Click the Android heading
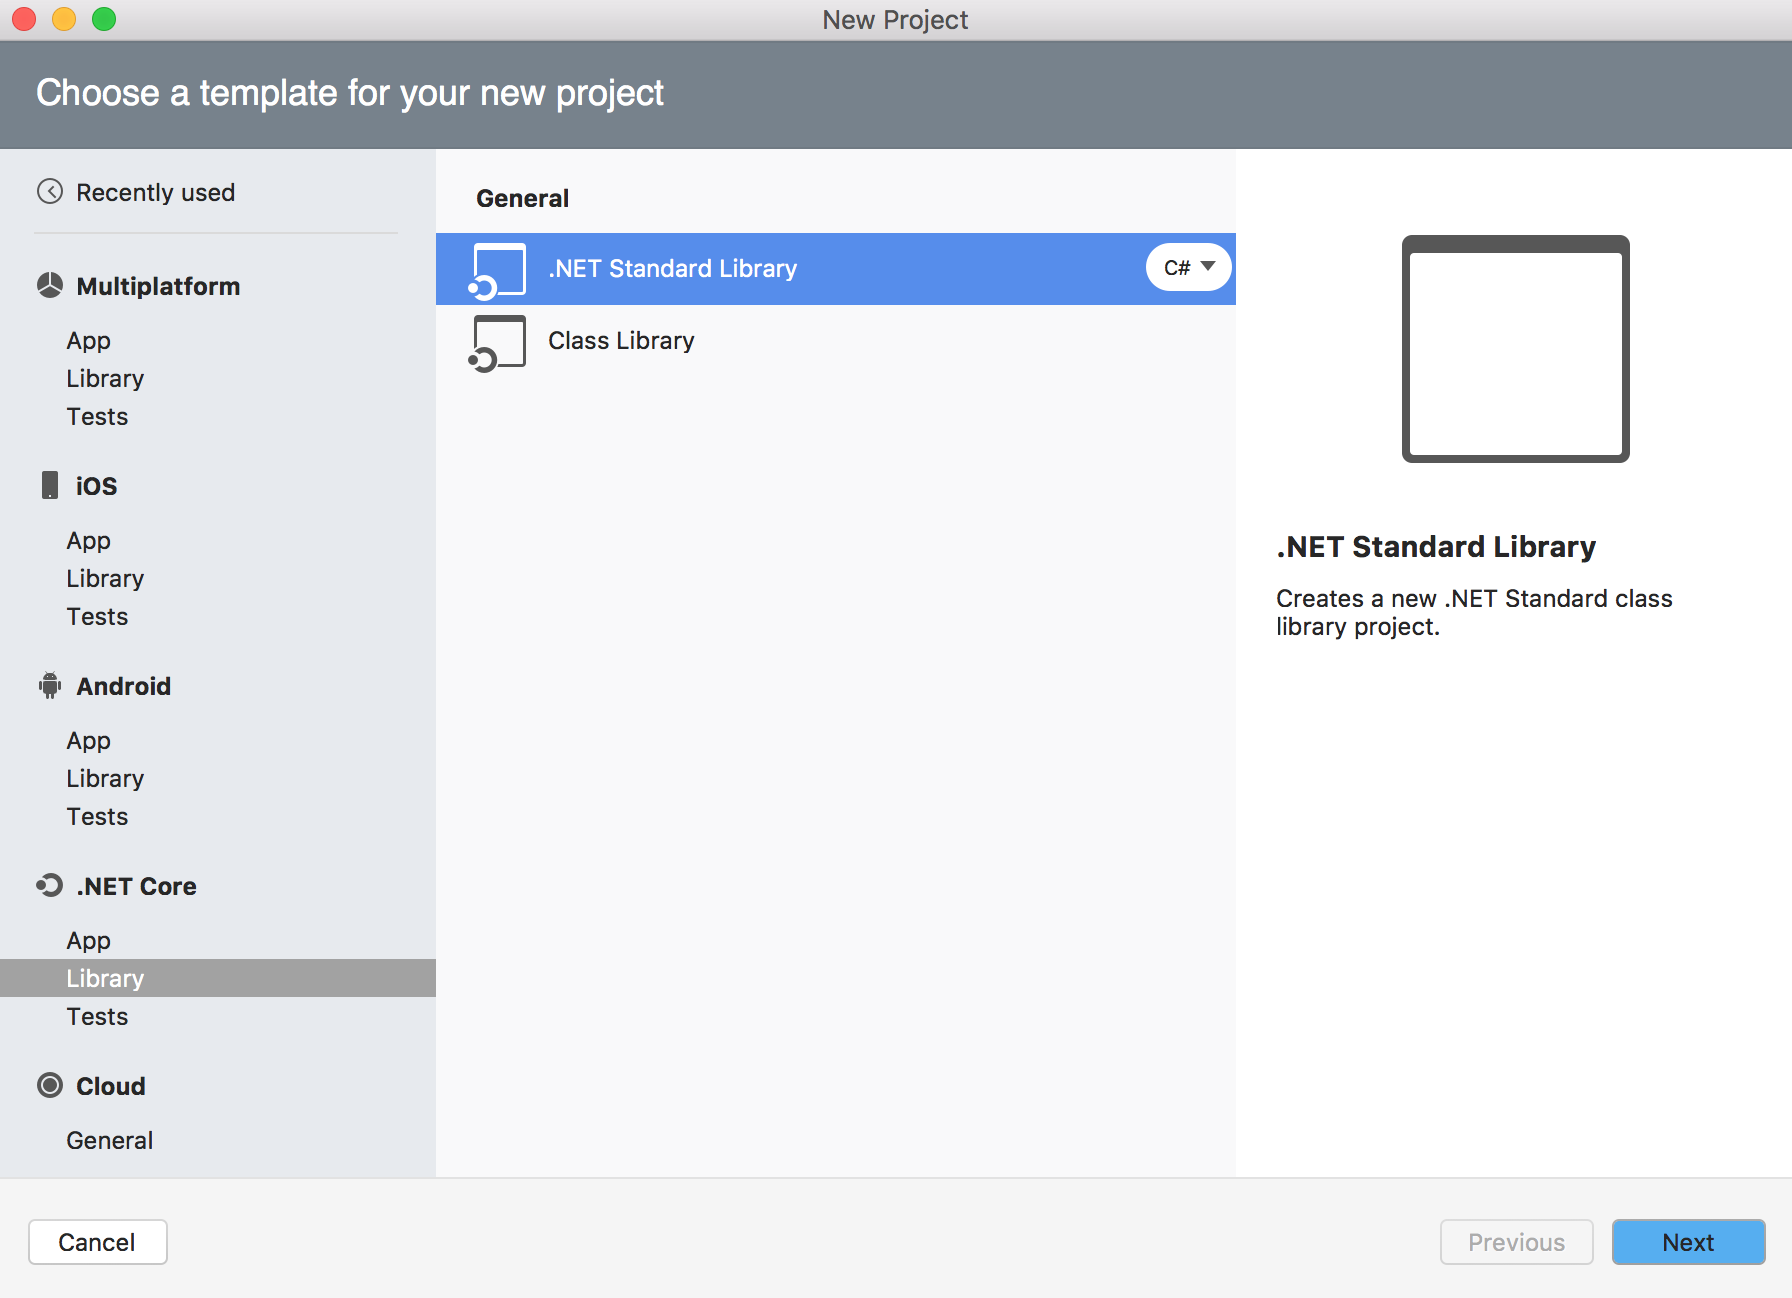Viewport: 1792px width, 1298px height. [124, 686]
